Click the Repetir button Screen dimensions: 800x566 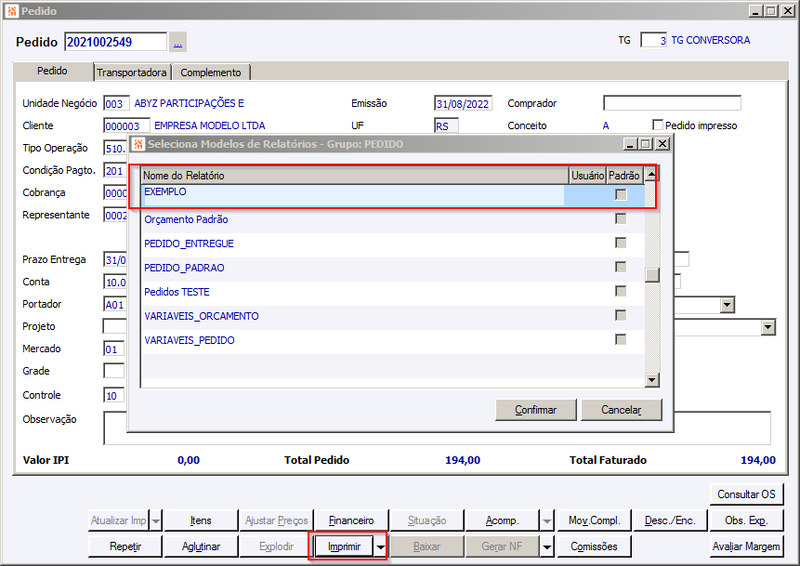click(125, 547)
